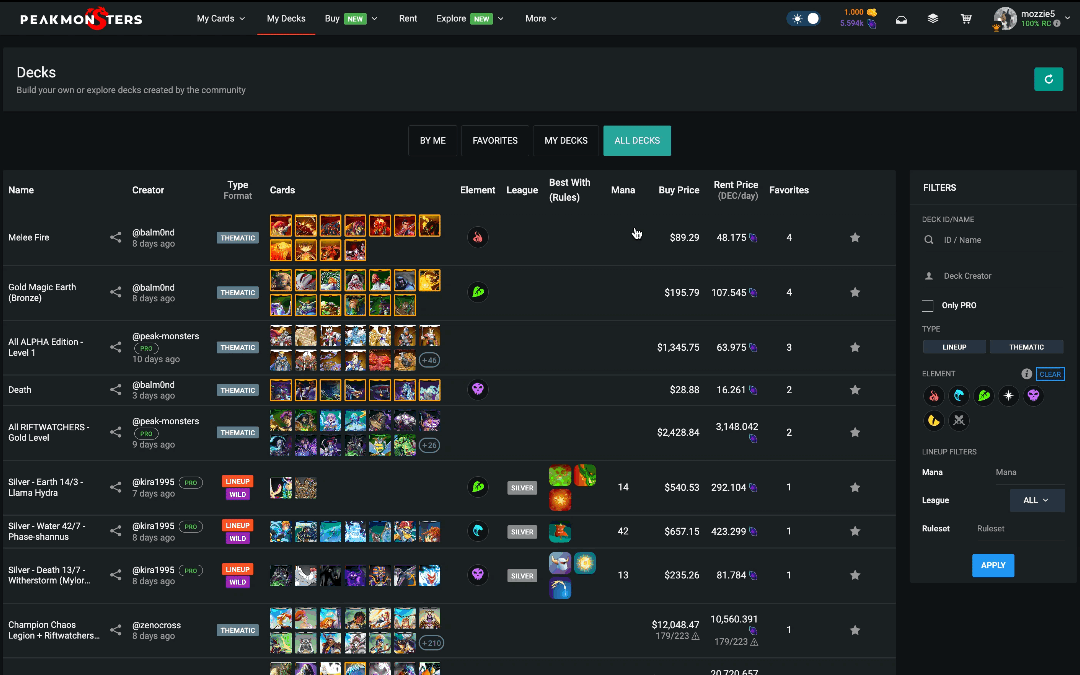This screenshot has width=1080, height=675.
Task: Filter by Life element icon
Action: tap(1008, 396)
